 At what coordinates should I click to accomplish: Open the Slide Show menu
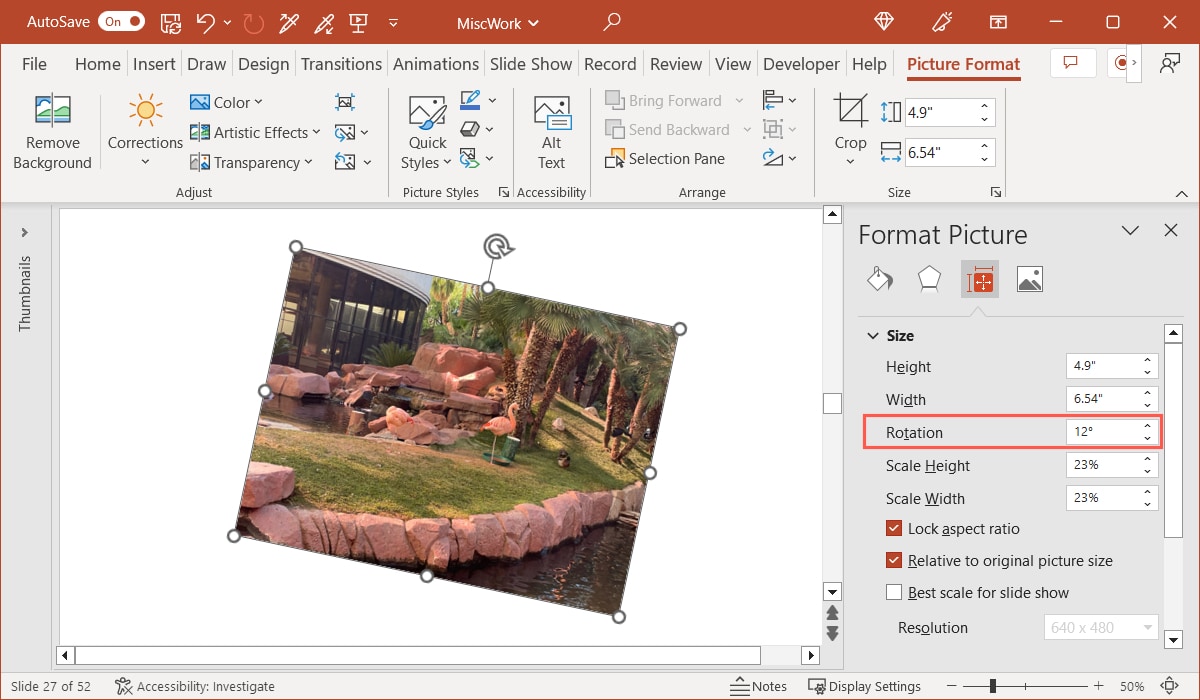pyautogui.click(x=531, y=63)
